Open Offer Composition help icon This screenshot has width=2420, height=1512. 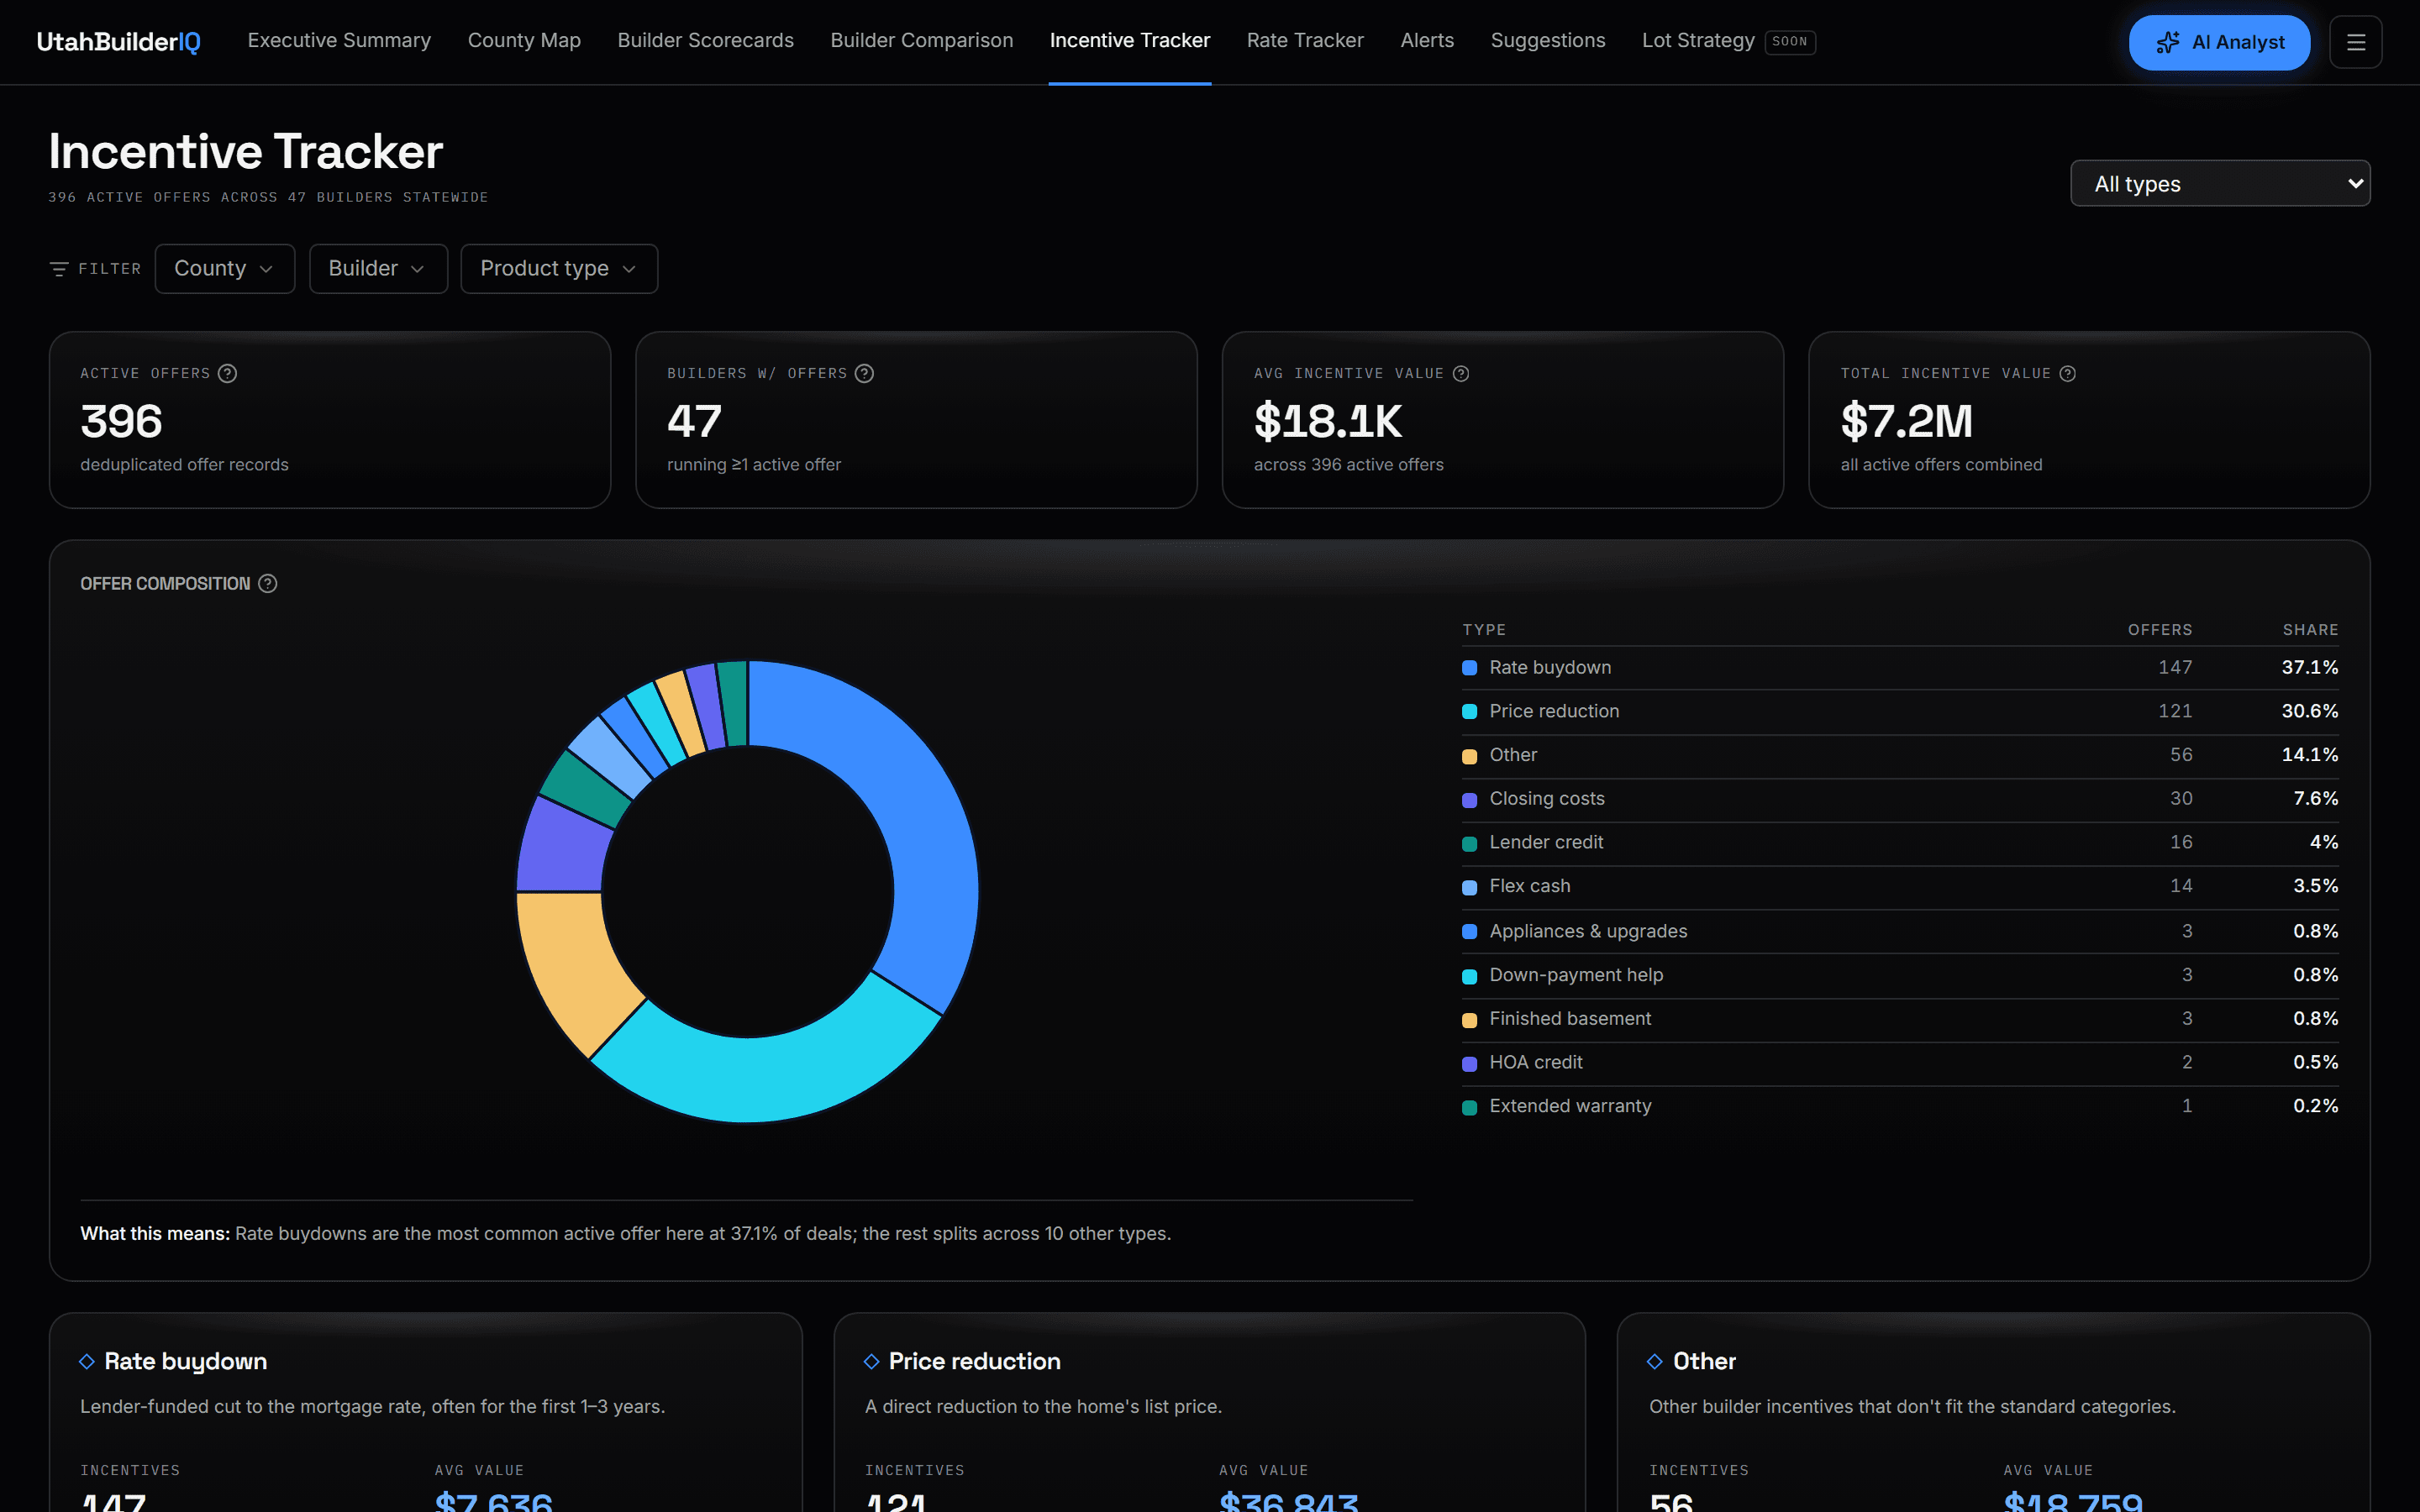[268, 583]
